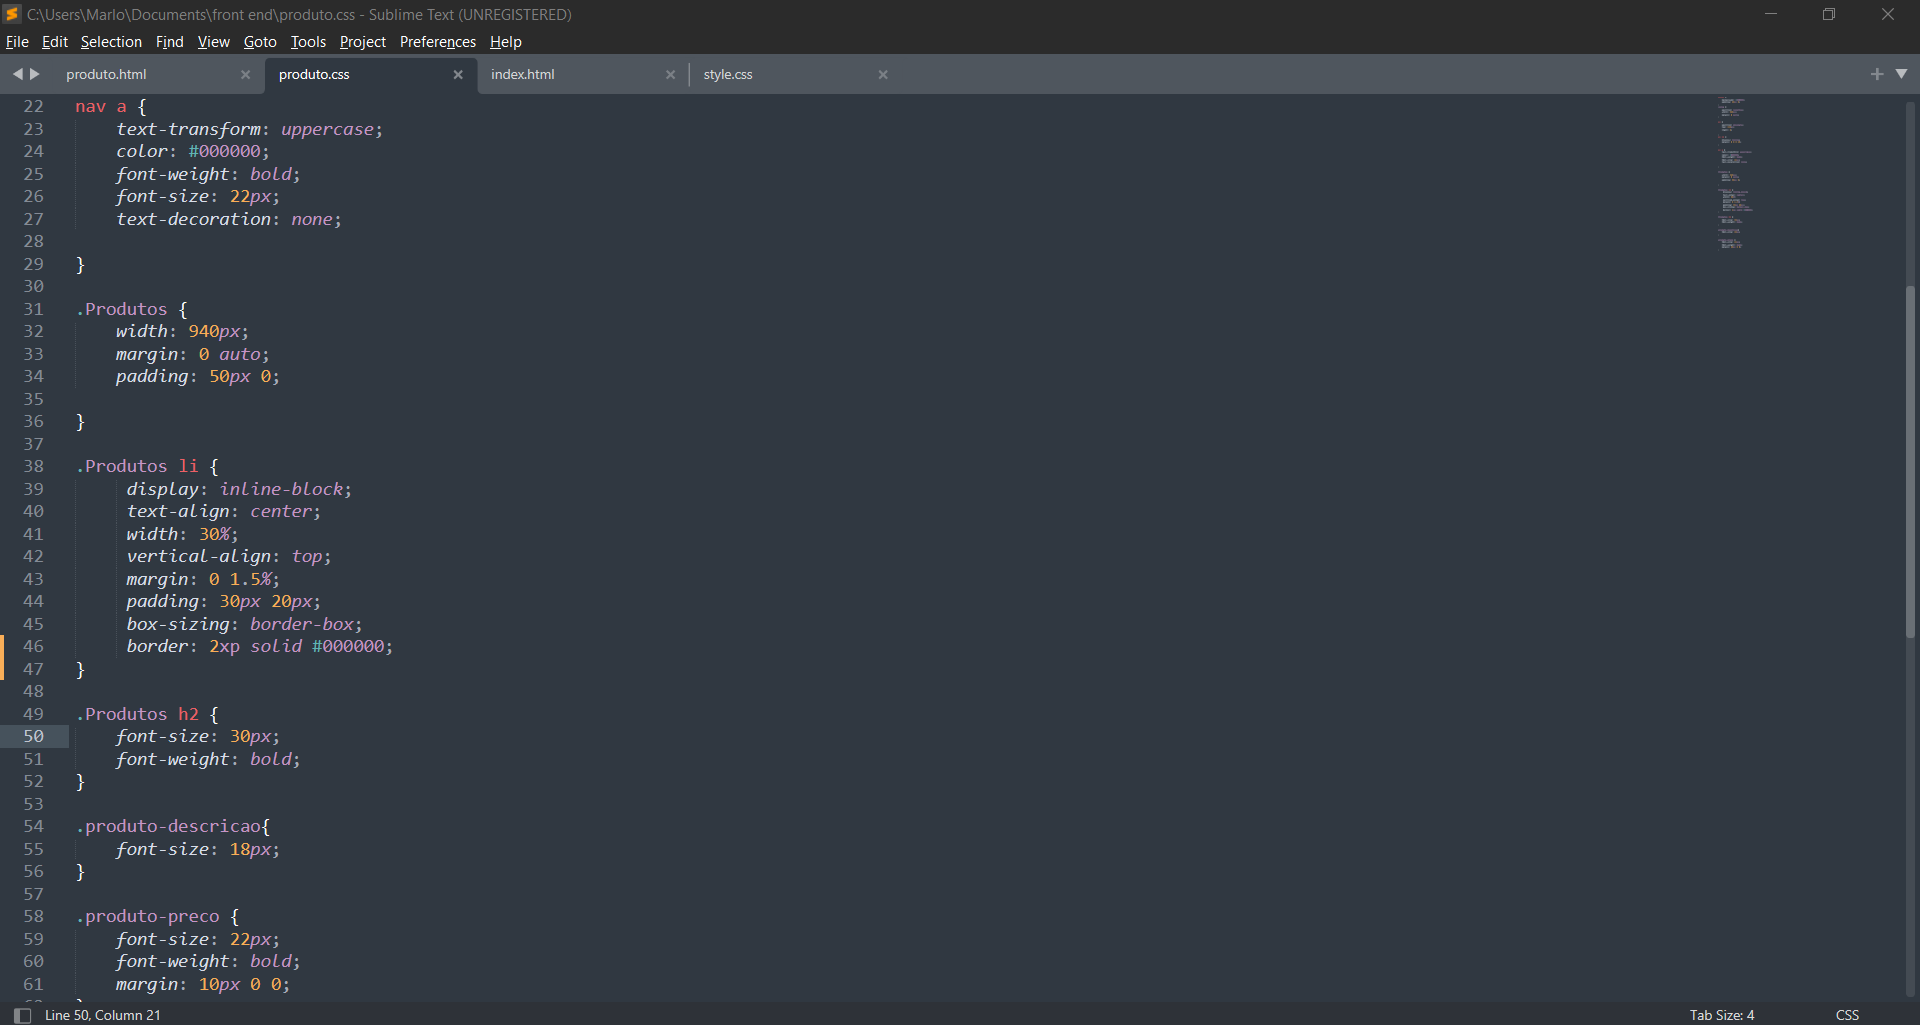Open the File menu
1920x1025 pixels.
click(x=17, y=42)
